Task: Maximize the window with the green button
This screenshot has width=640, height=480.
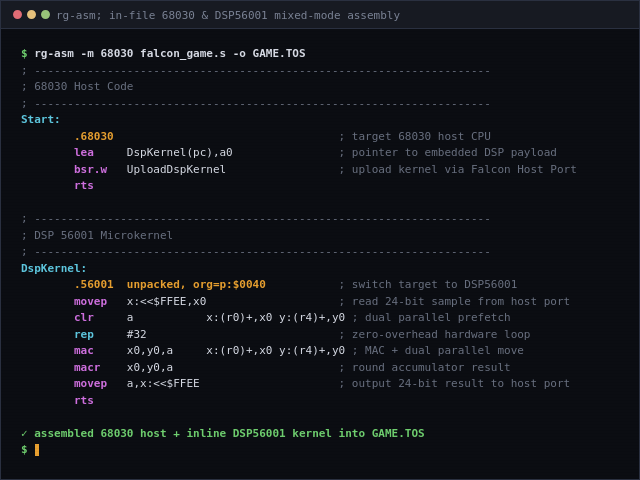Action: pos(45,15)
